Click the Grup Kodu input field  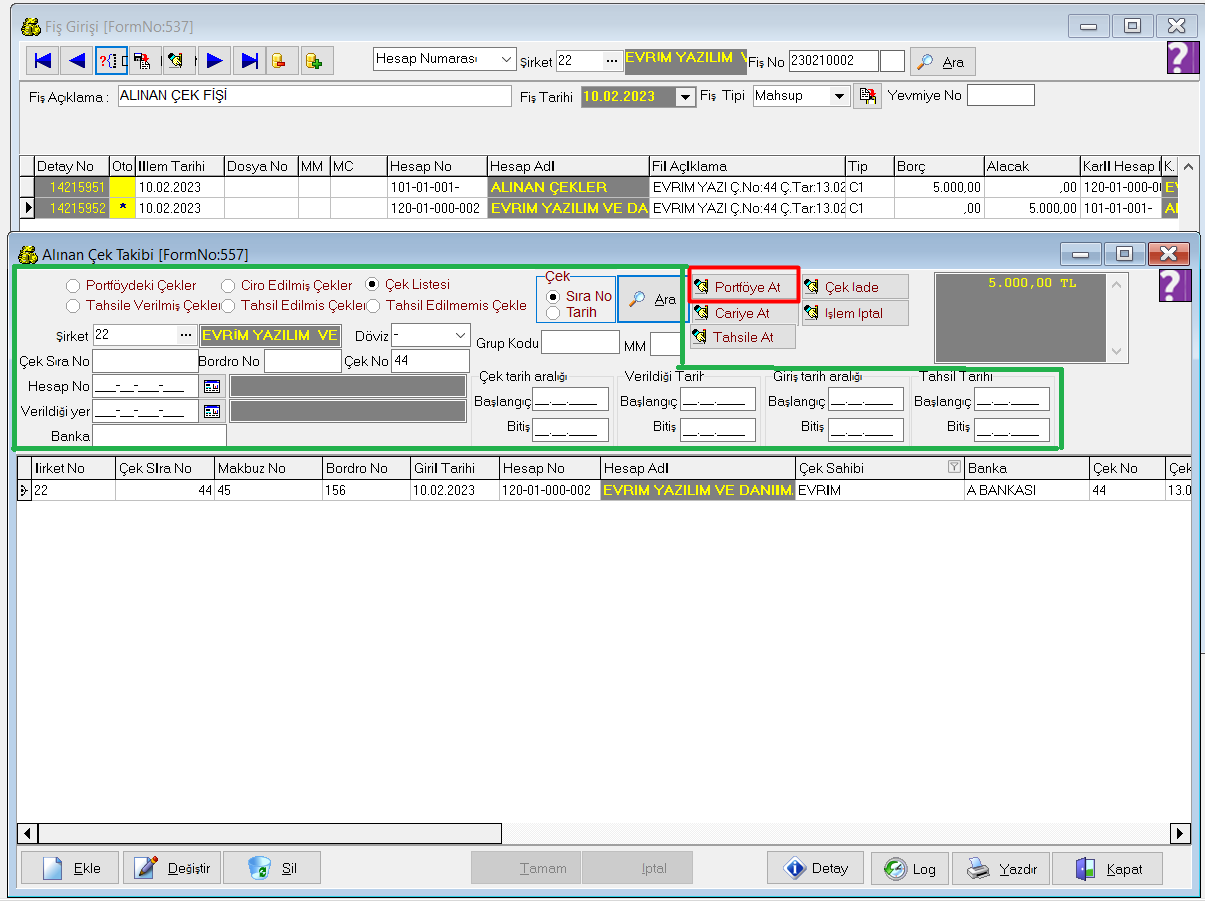(581, 343)
